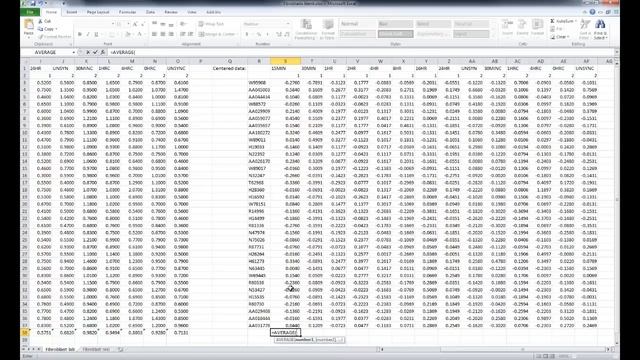Click in the formula bar input
640x360 pixels.
click(361, 52)
